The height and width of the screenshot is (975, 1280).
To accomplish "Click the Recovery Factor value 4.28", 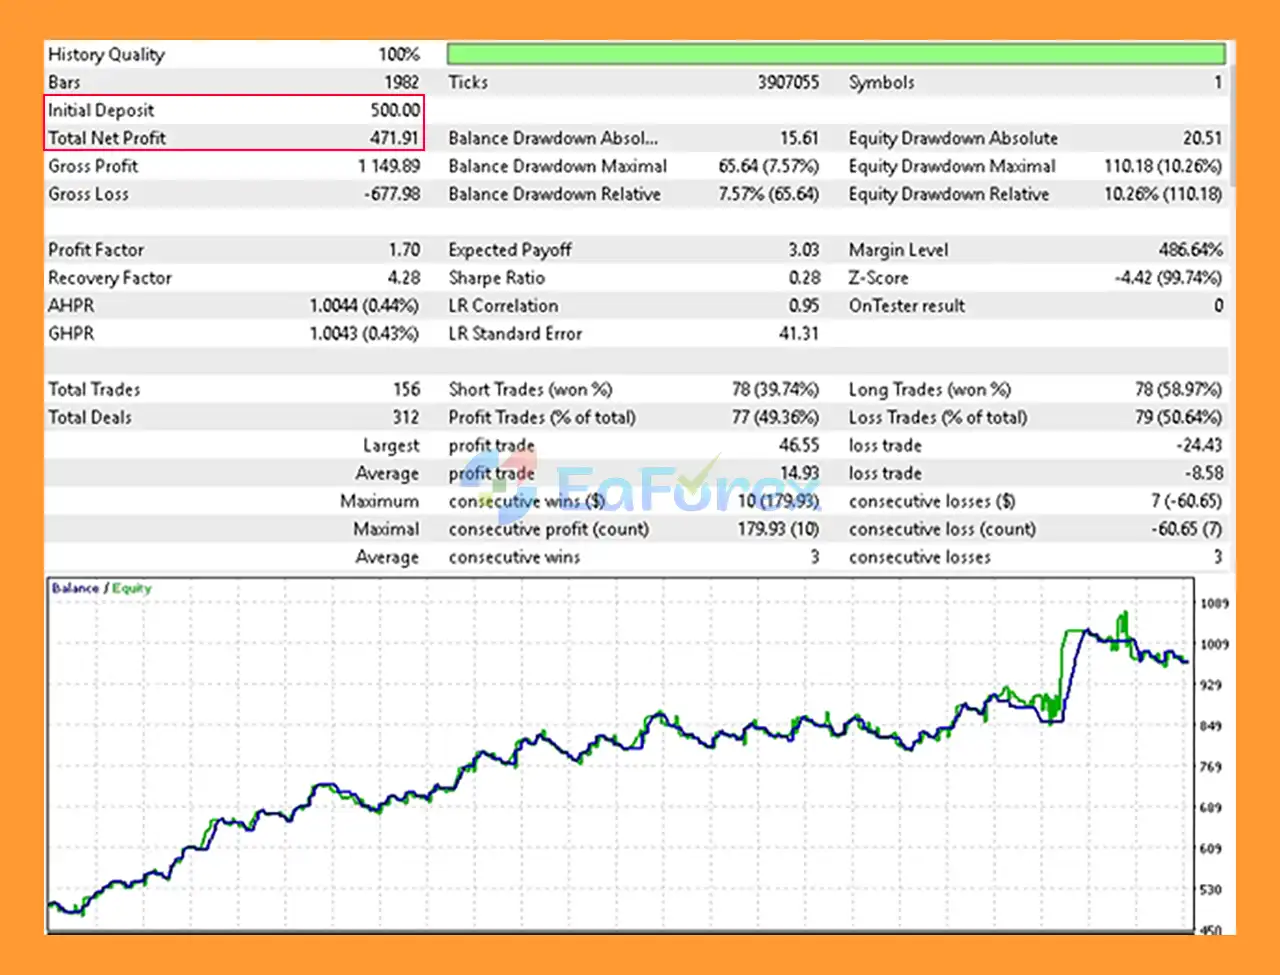I will point(403,278).
